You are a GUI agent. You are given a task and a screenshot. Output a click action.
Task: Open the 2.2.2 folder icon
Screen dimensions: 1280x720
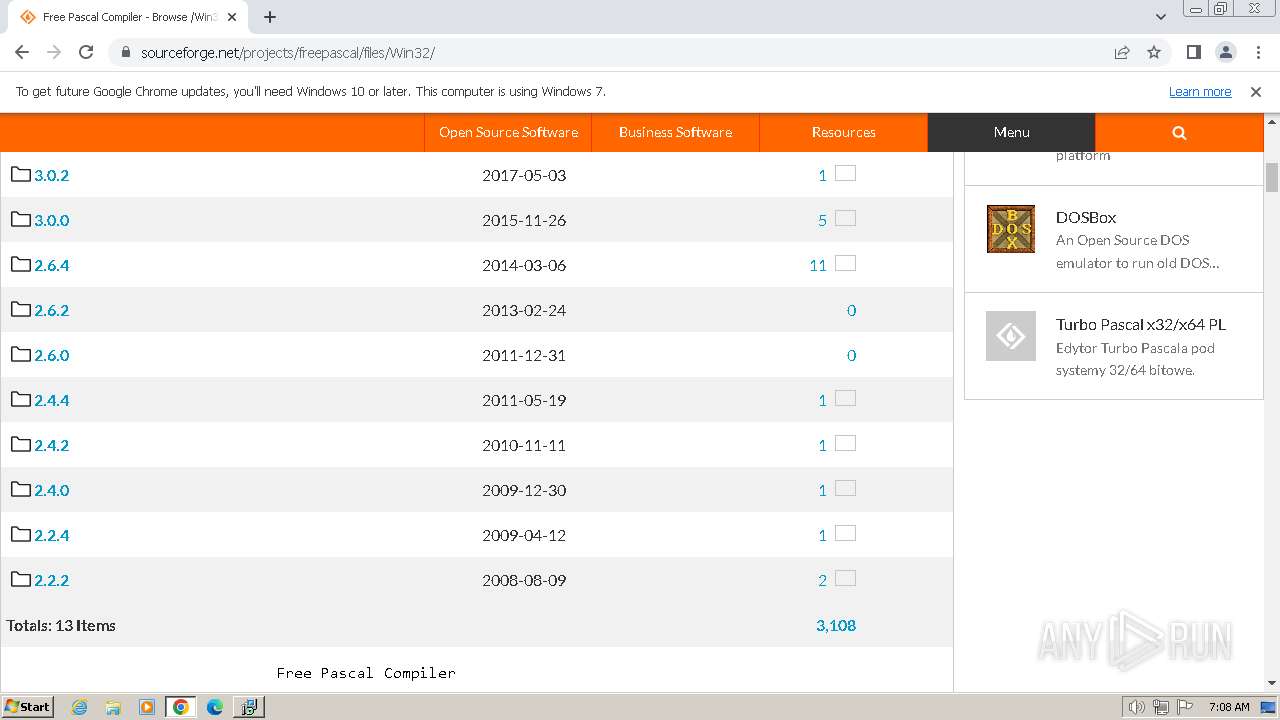(21, 579)
